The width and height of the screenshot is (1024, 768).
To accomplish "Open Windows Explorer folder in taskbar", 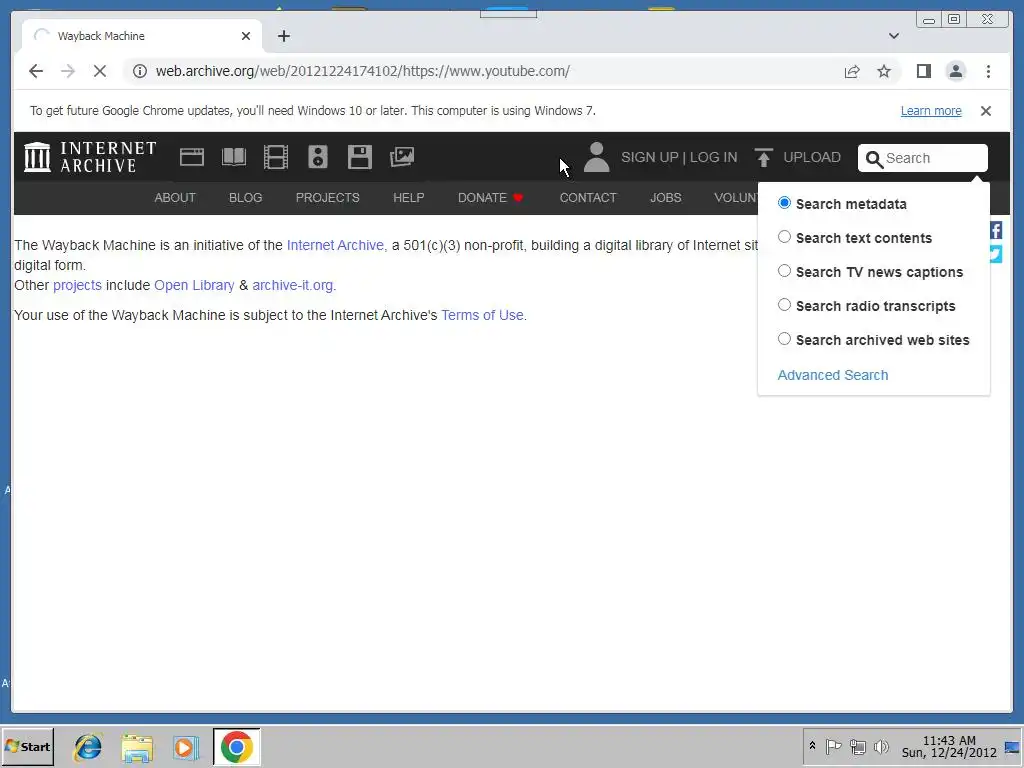I will pos(137,747).
